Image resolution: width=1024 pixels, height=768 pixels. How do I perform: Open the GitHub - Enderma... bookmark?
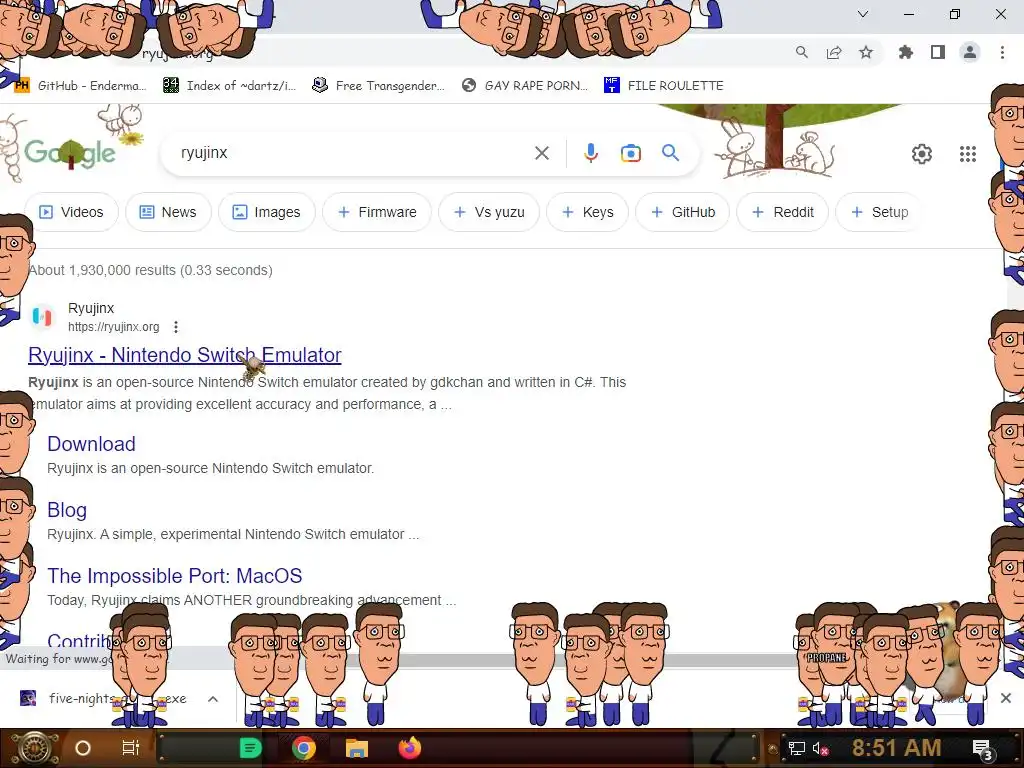[81, 86]
